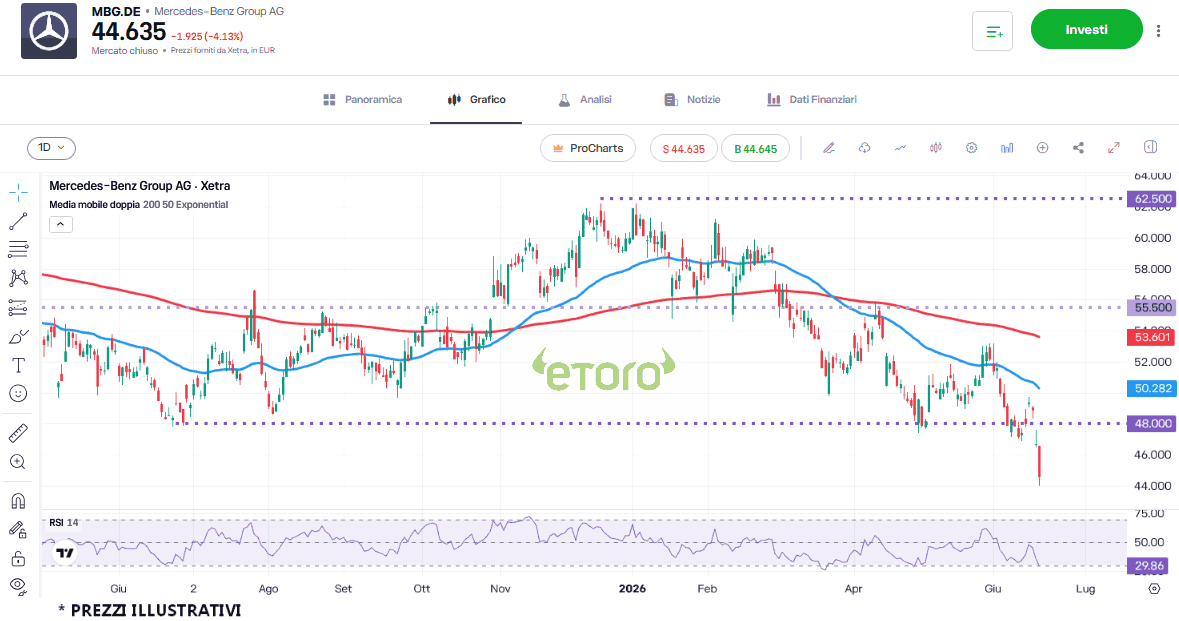Click the RSI 14 indicator legend
Image resolution: width=1179 pixels, height=621 pixels.
tap(63, 523)
